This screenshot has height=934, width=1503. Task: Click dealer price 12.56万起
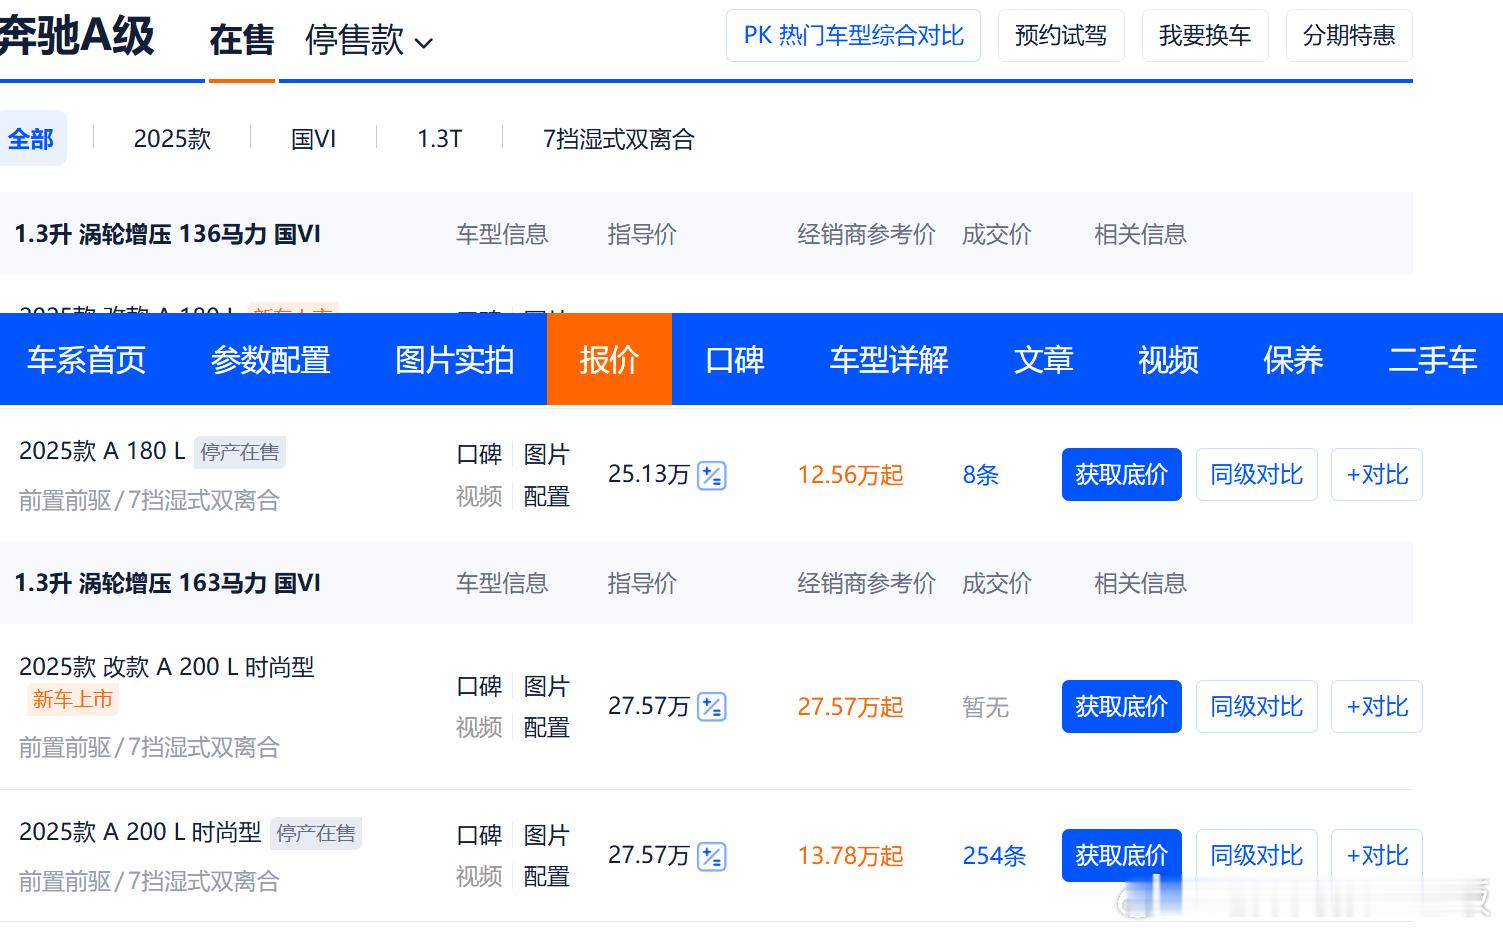[850, 475]
